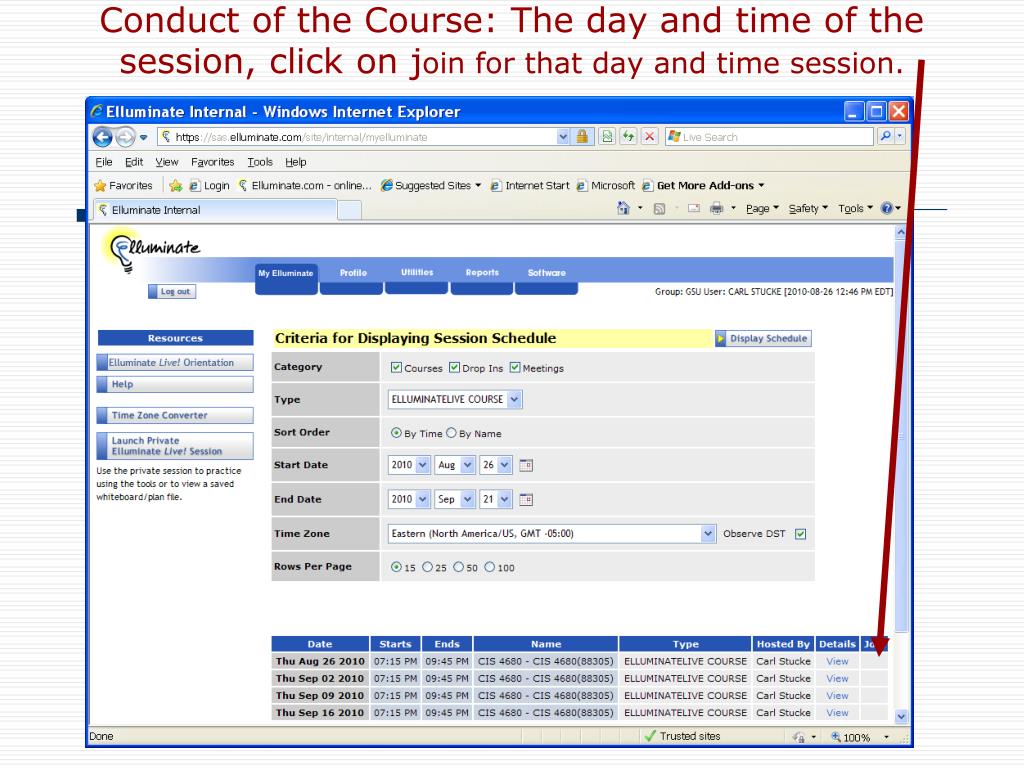
Task: Select the By Name sort order radio
Action: (451, 433)
